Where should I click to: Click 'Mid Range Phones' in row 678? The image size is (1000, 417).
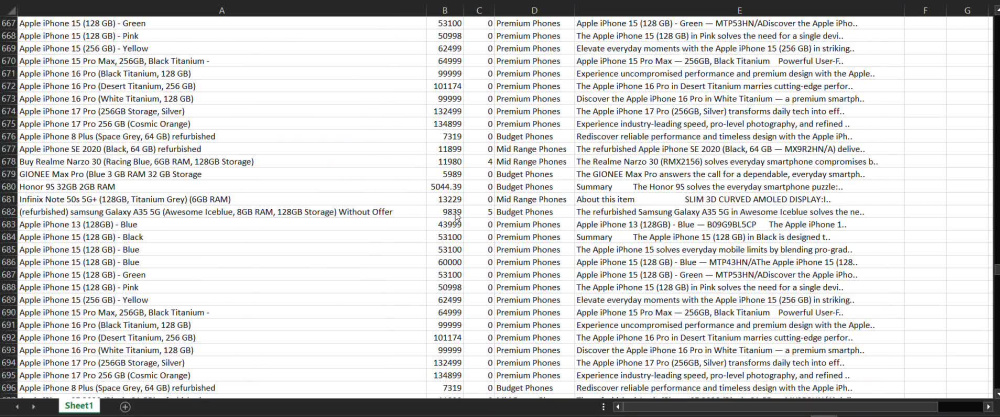click(534, 162)
